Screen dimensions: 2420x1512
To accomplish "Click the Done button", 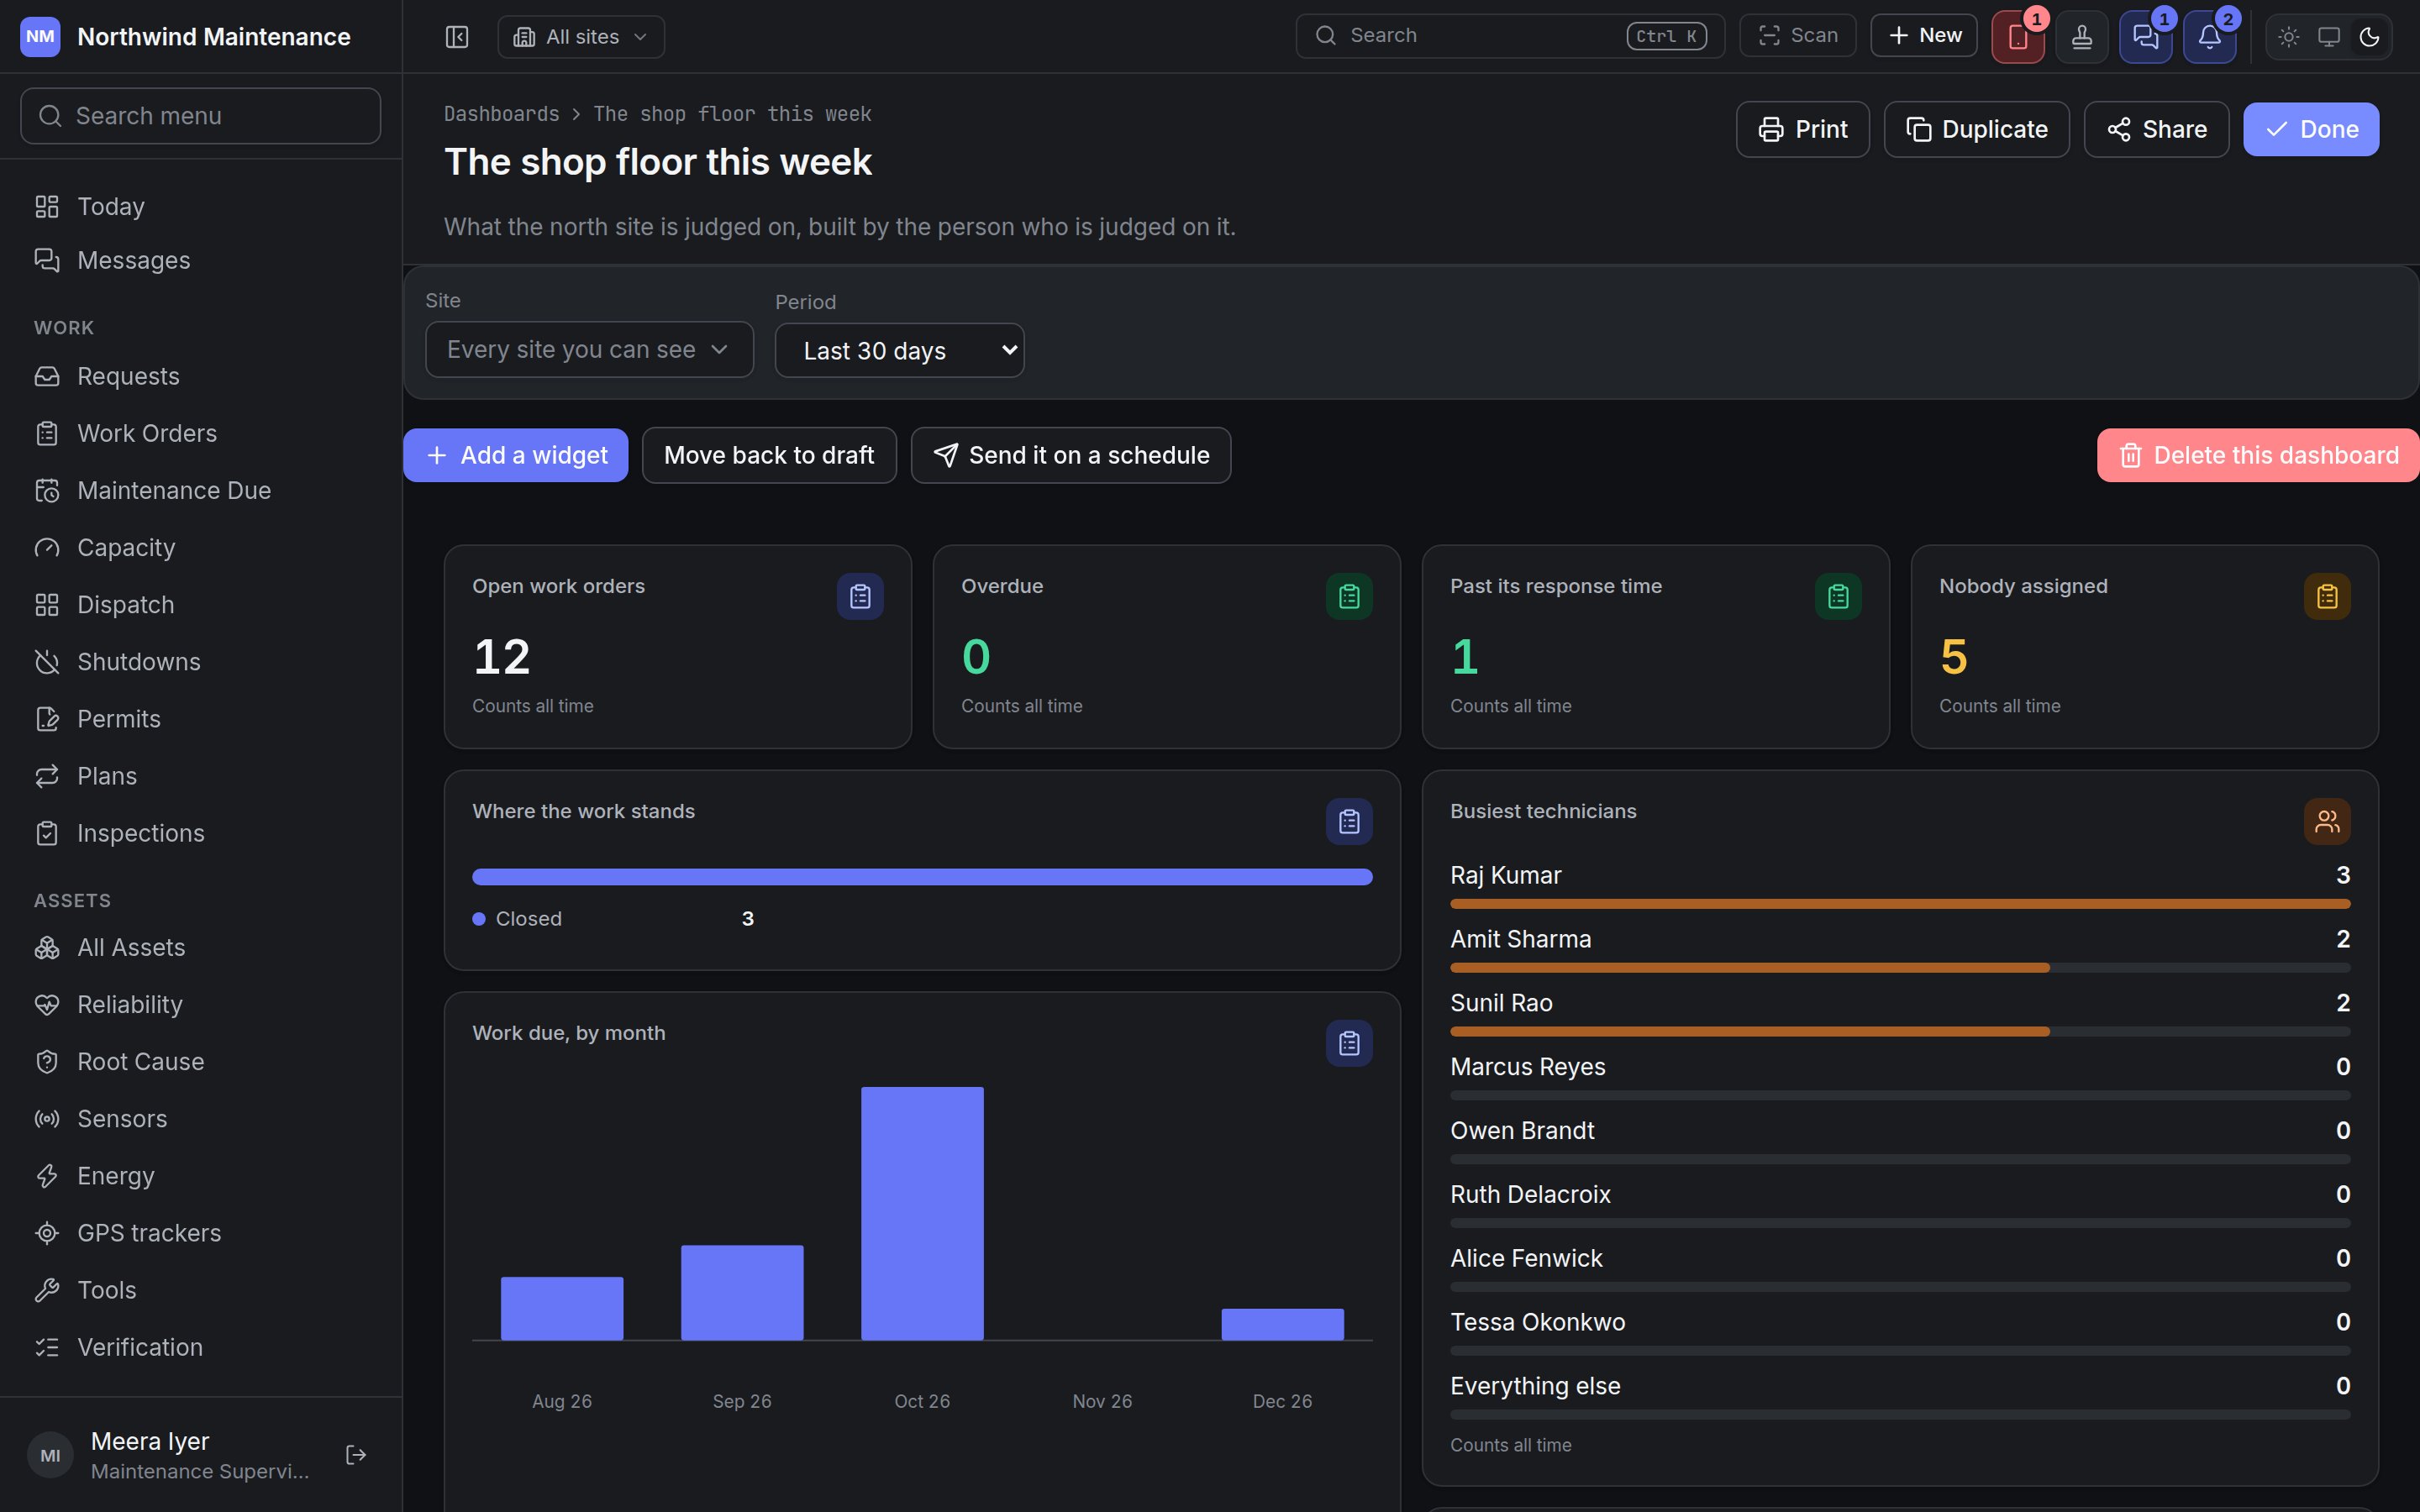I will [2311, 130].
